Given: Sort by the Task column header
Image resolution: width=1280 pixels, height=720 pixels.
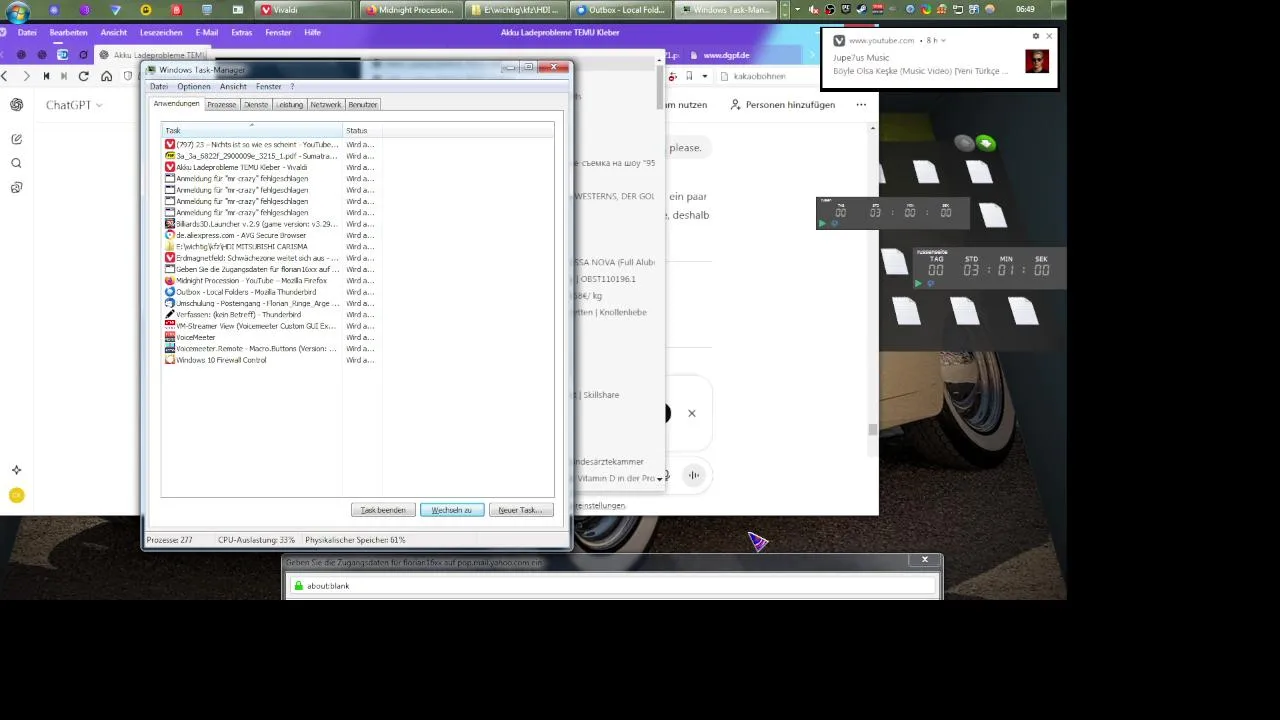Looking at the screenshot, I should coord(252,130).
